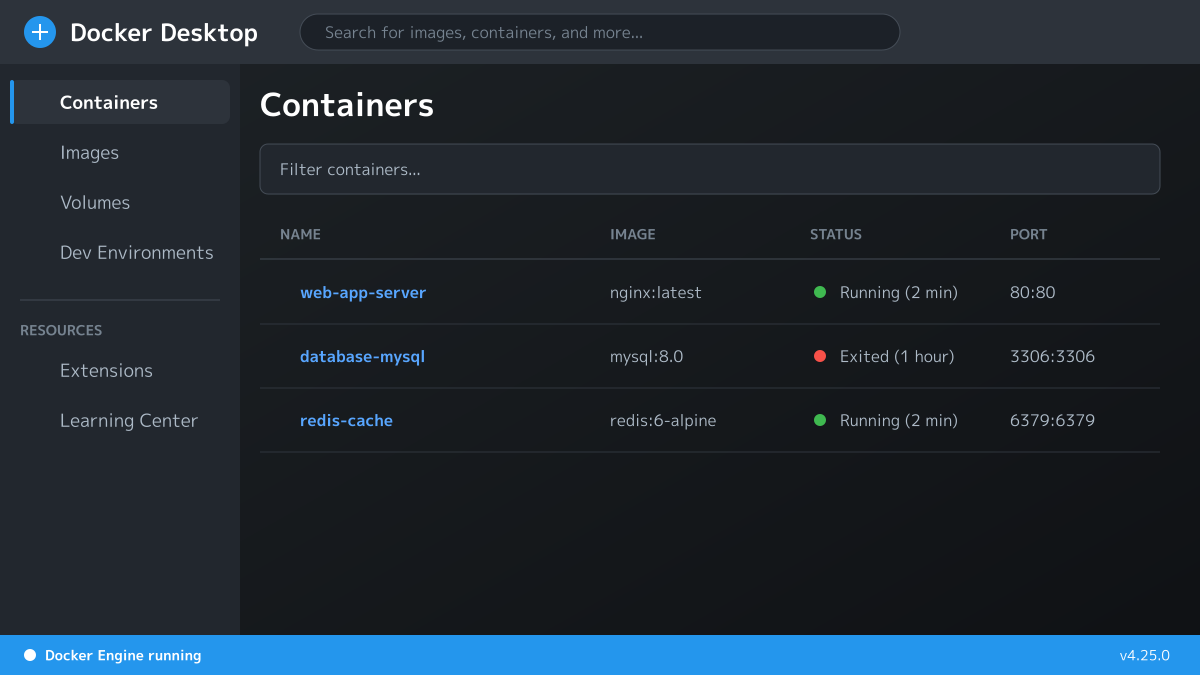Click the green status dot for web-app-server
The image size is (1200, 675).
[x=820, y=292]
